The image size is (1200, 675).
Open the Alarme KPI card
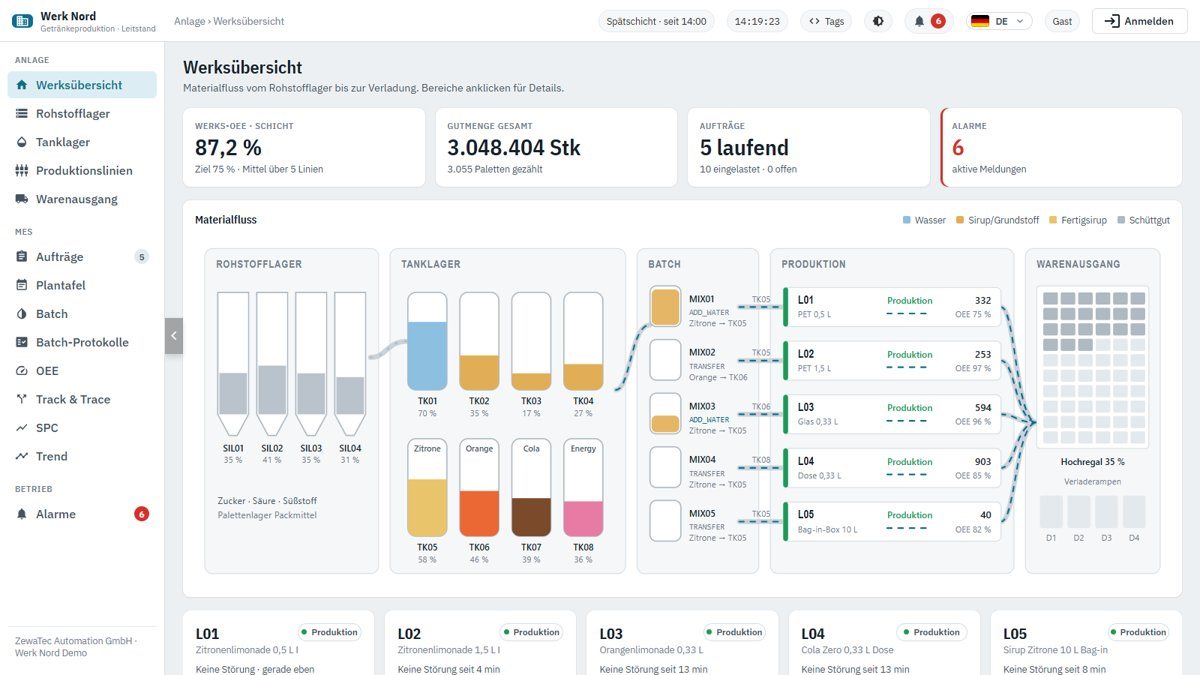pyautogui.click(x=1062, y=148)
